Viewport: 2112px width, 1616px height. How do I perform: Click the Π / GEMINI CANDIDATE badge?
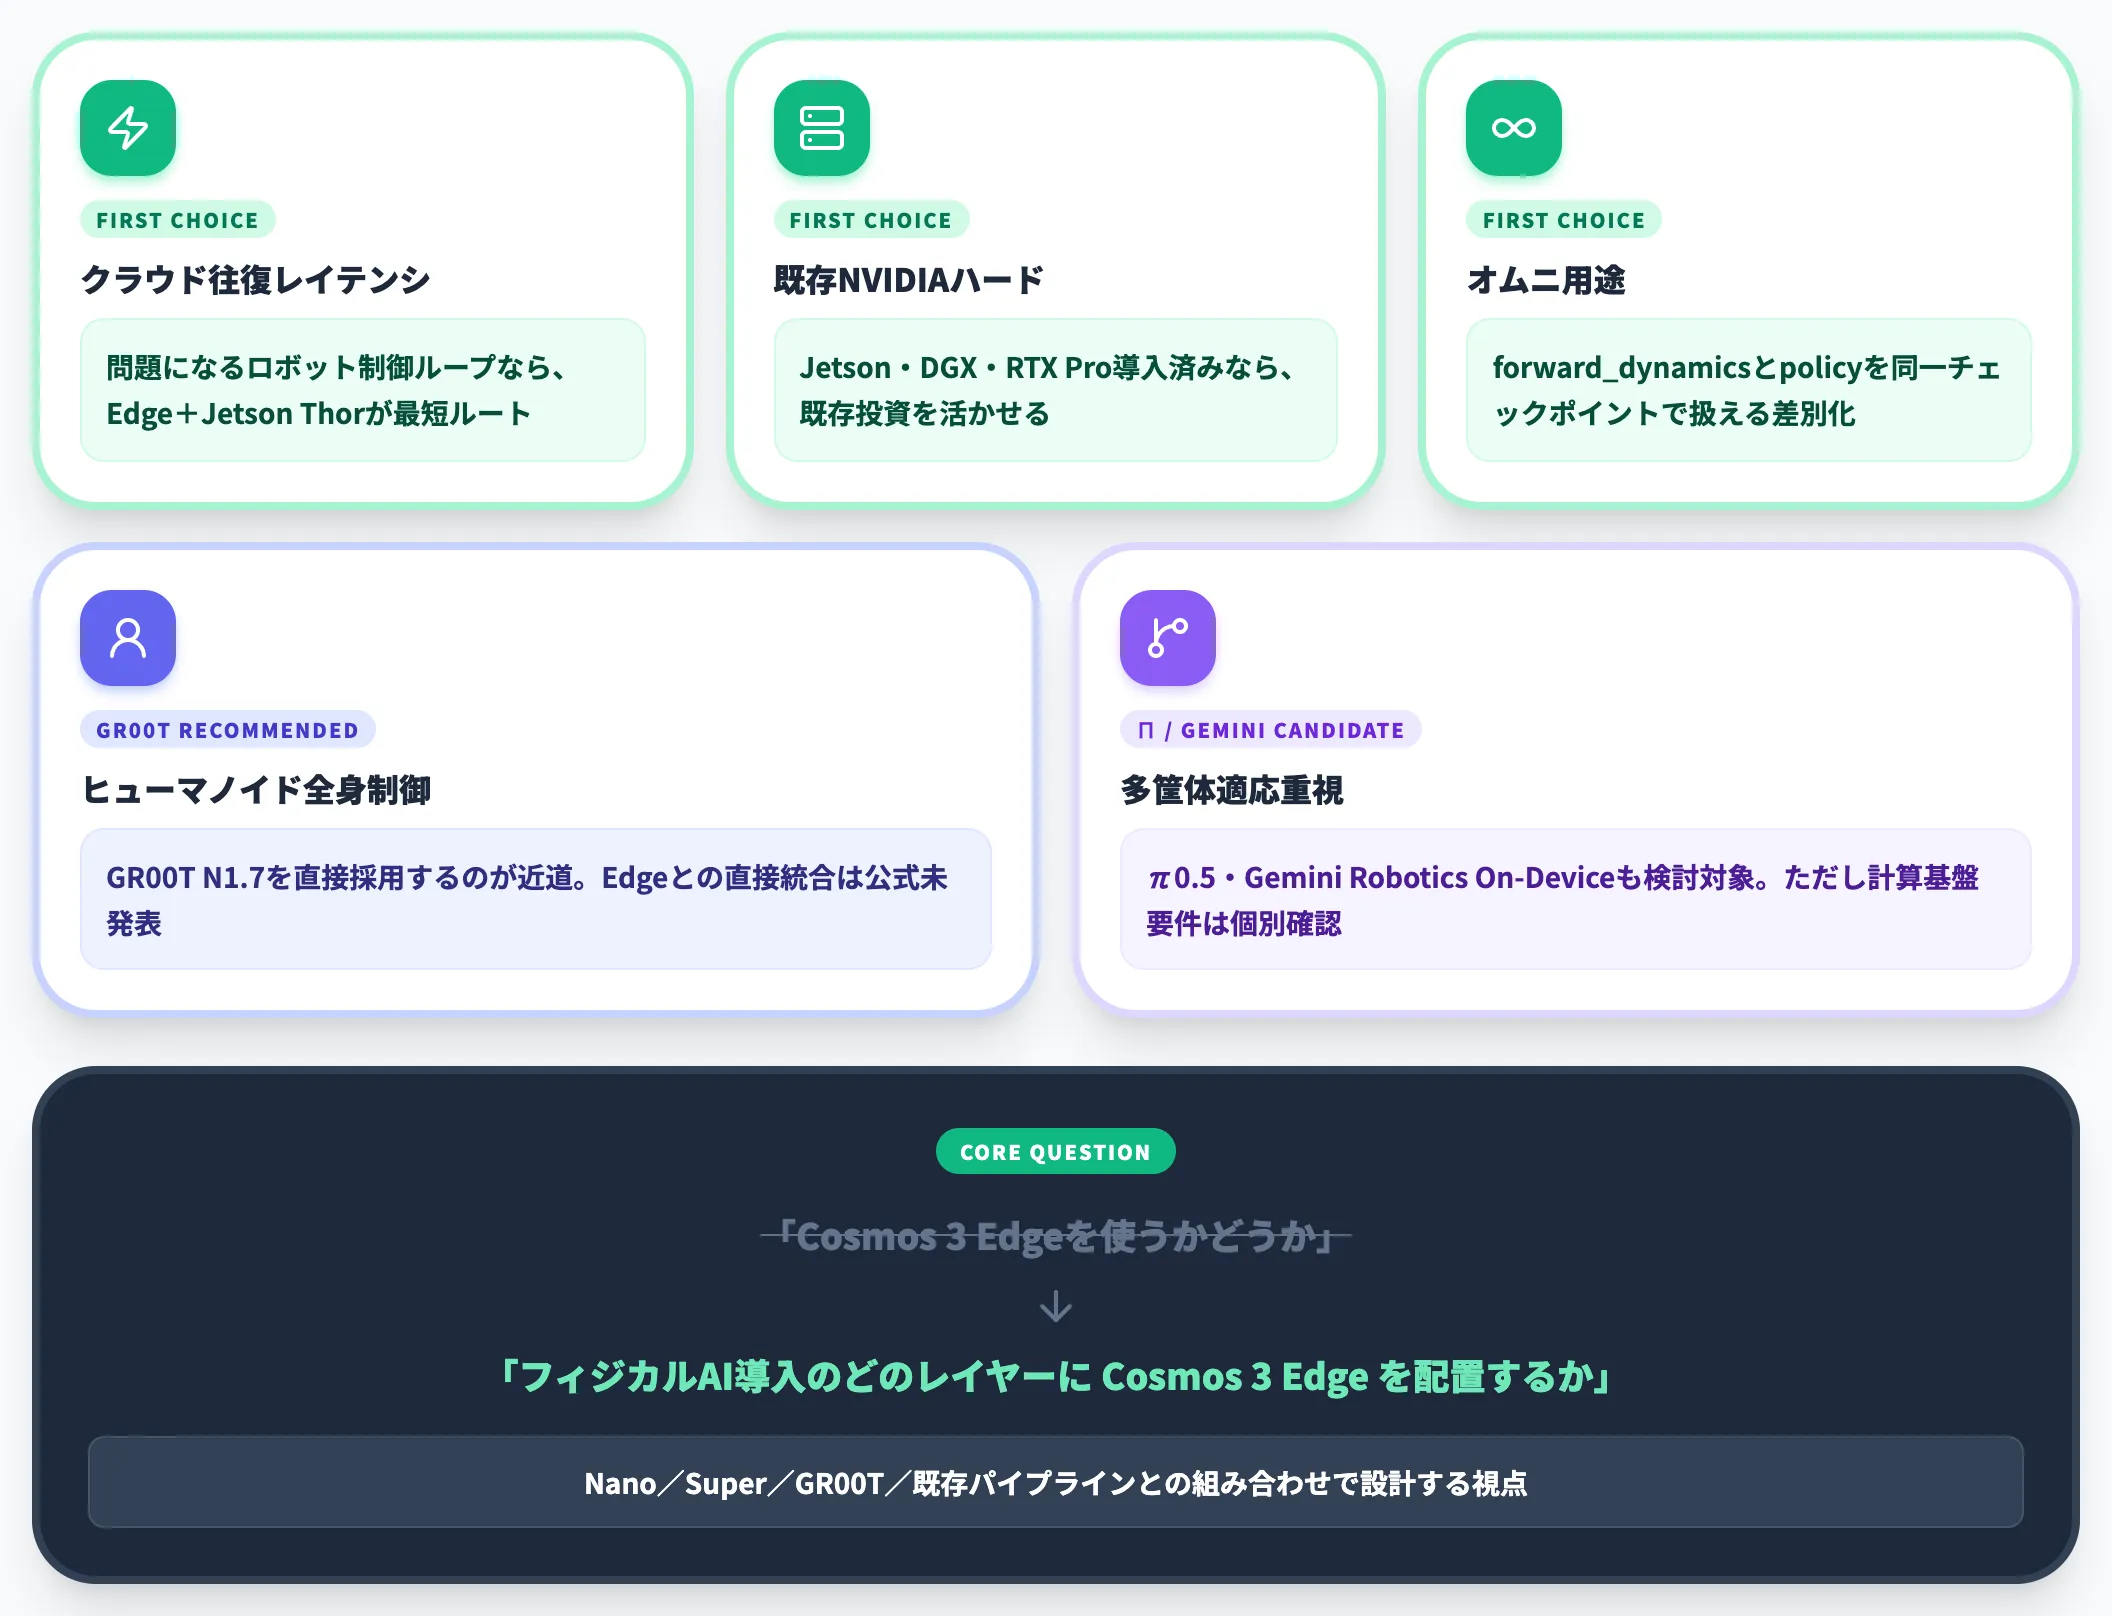click(x=1271, y=730)
